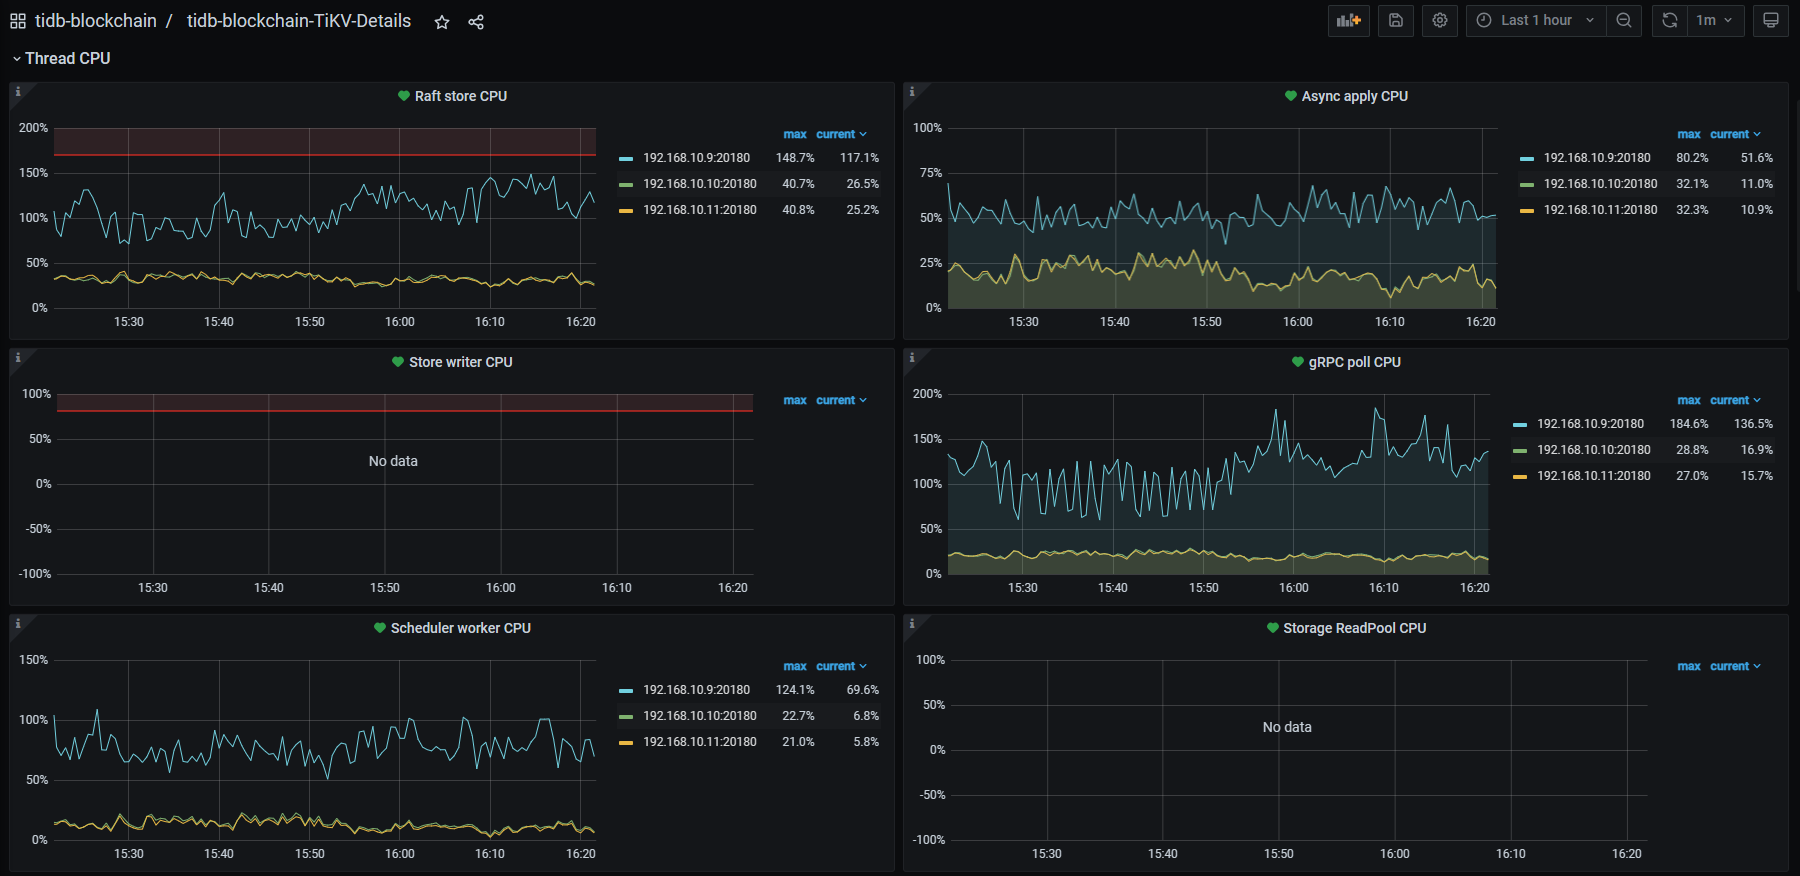Open the 1m refresh interval dropdown
Image resolution: width=1800 pixels, height=876 pixels.
(x=1714, y=20)
